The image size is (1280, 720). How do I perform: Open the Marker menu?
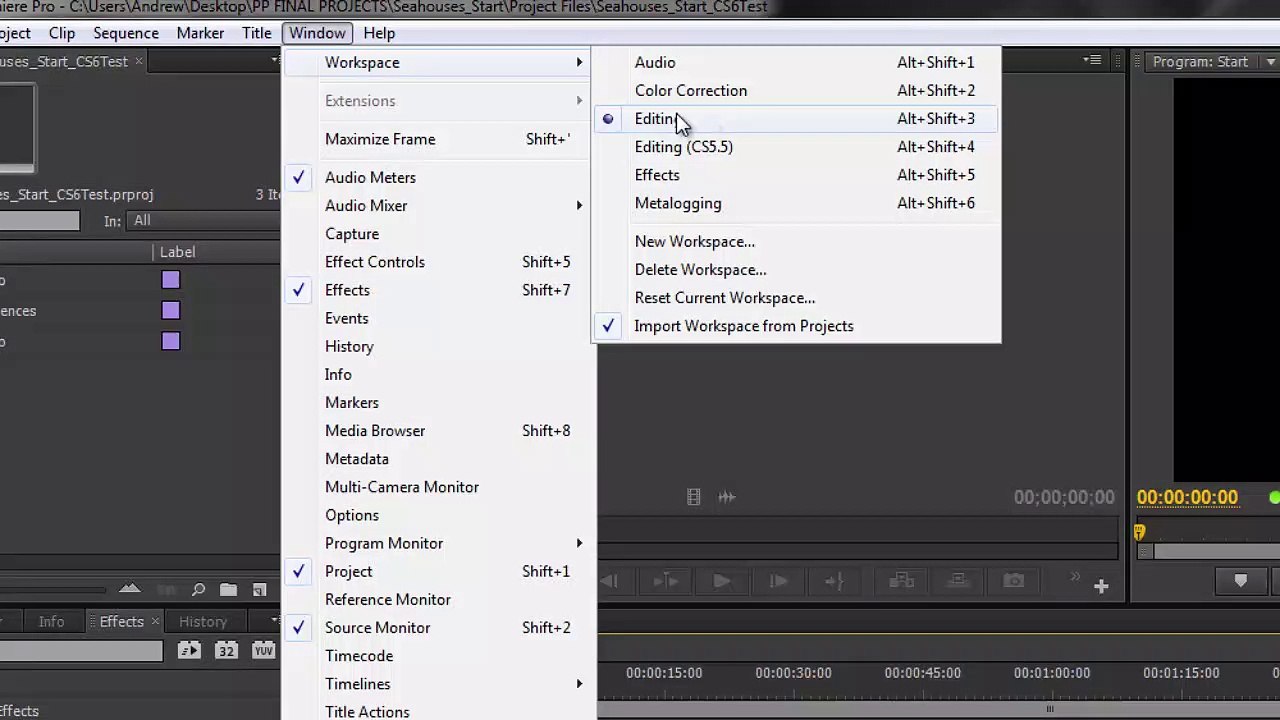point(200,33)
